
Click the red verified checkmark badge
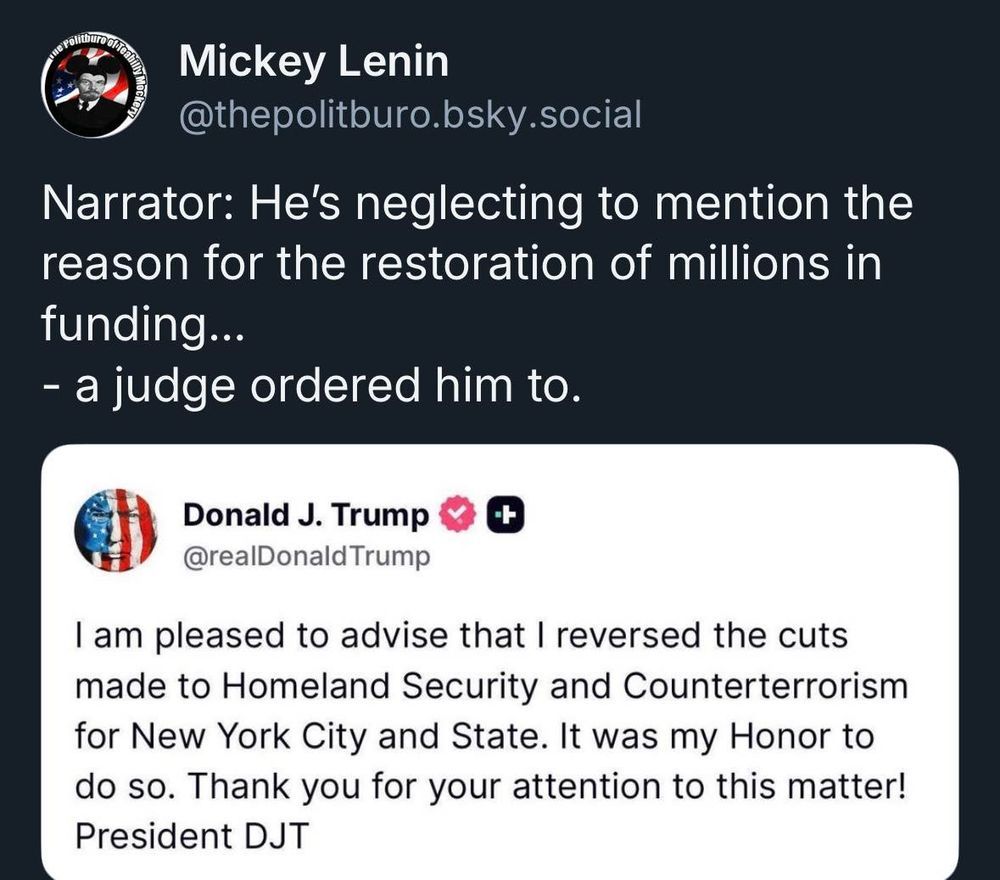tap(456, 515)
